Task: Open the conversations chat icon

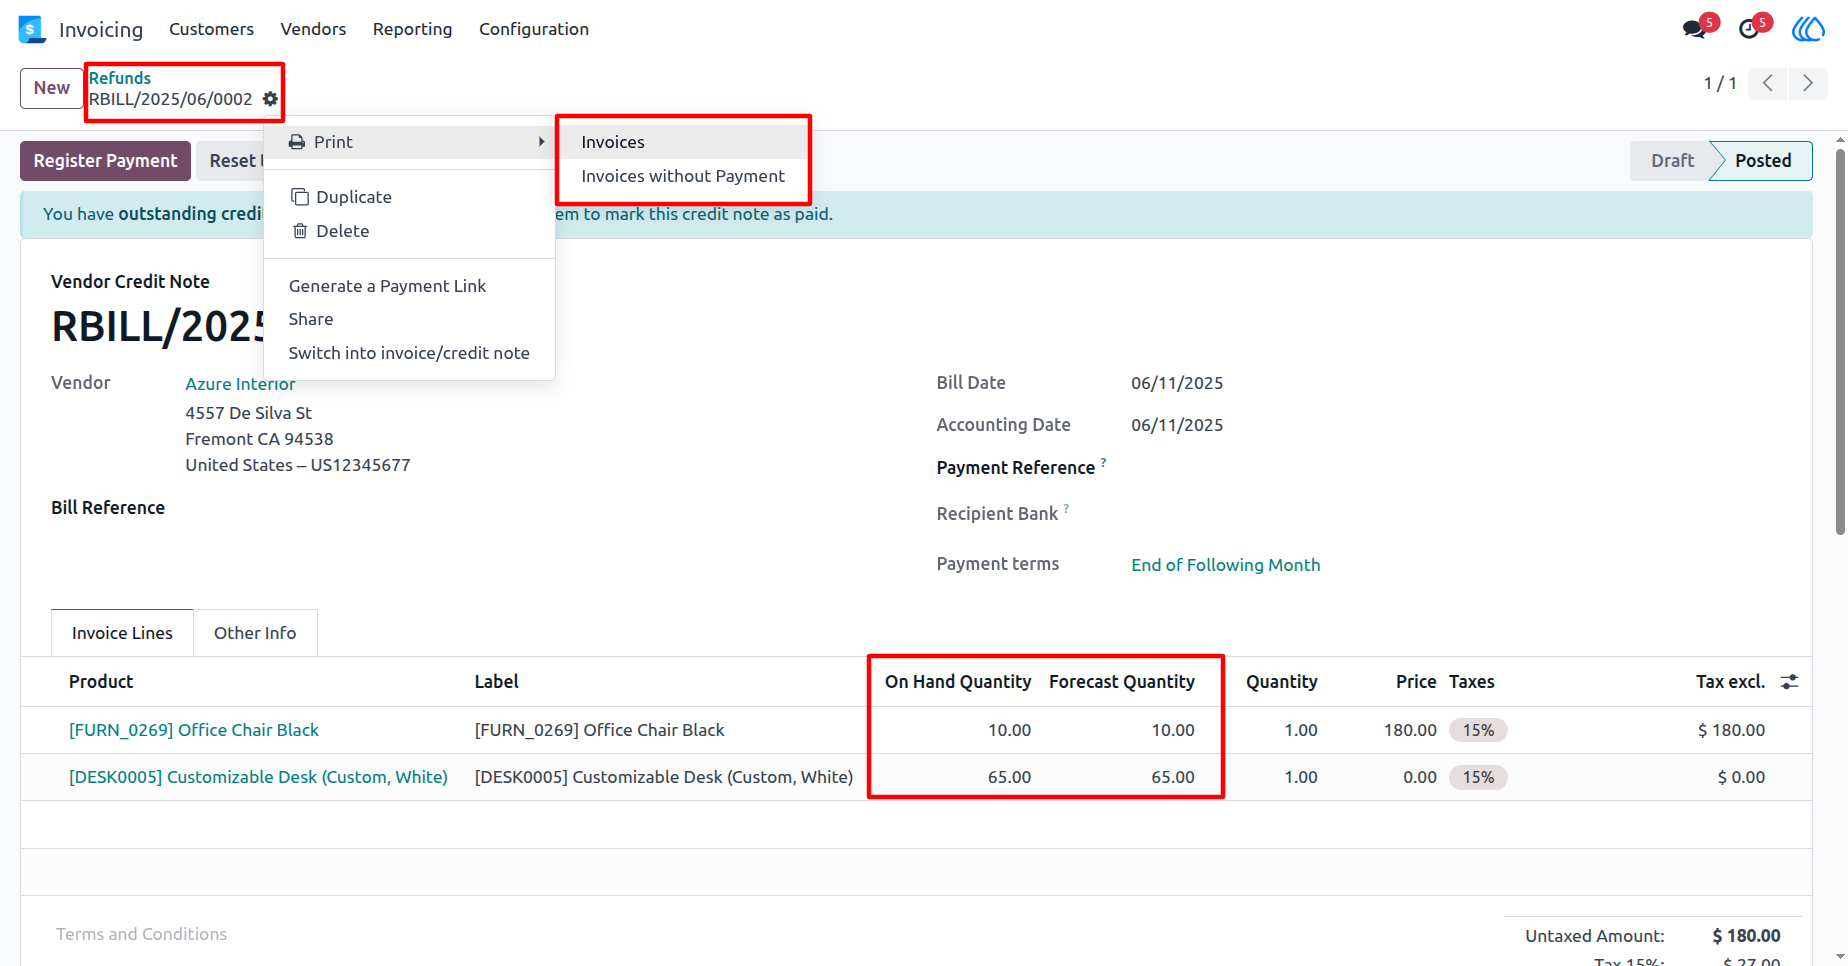Action: (x=1694, y=29)
